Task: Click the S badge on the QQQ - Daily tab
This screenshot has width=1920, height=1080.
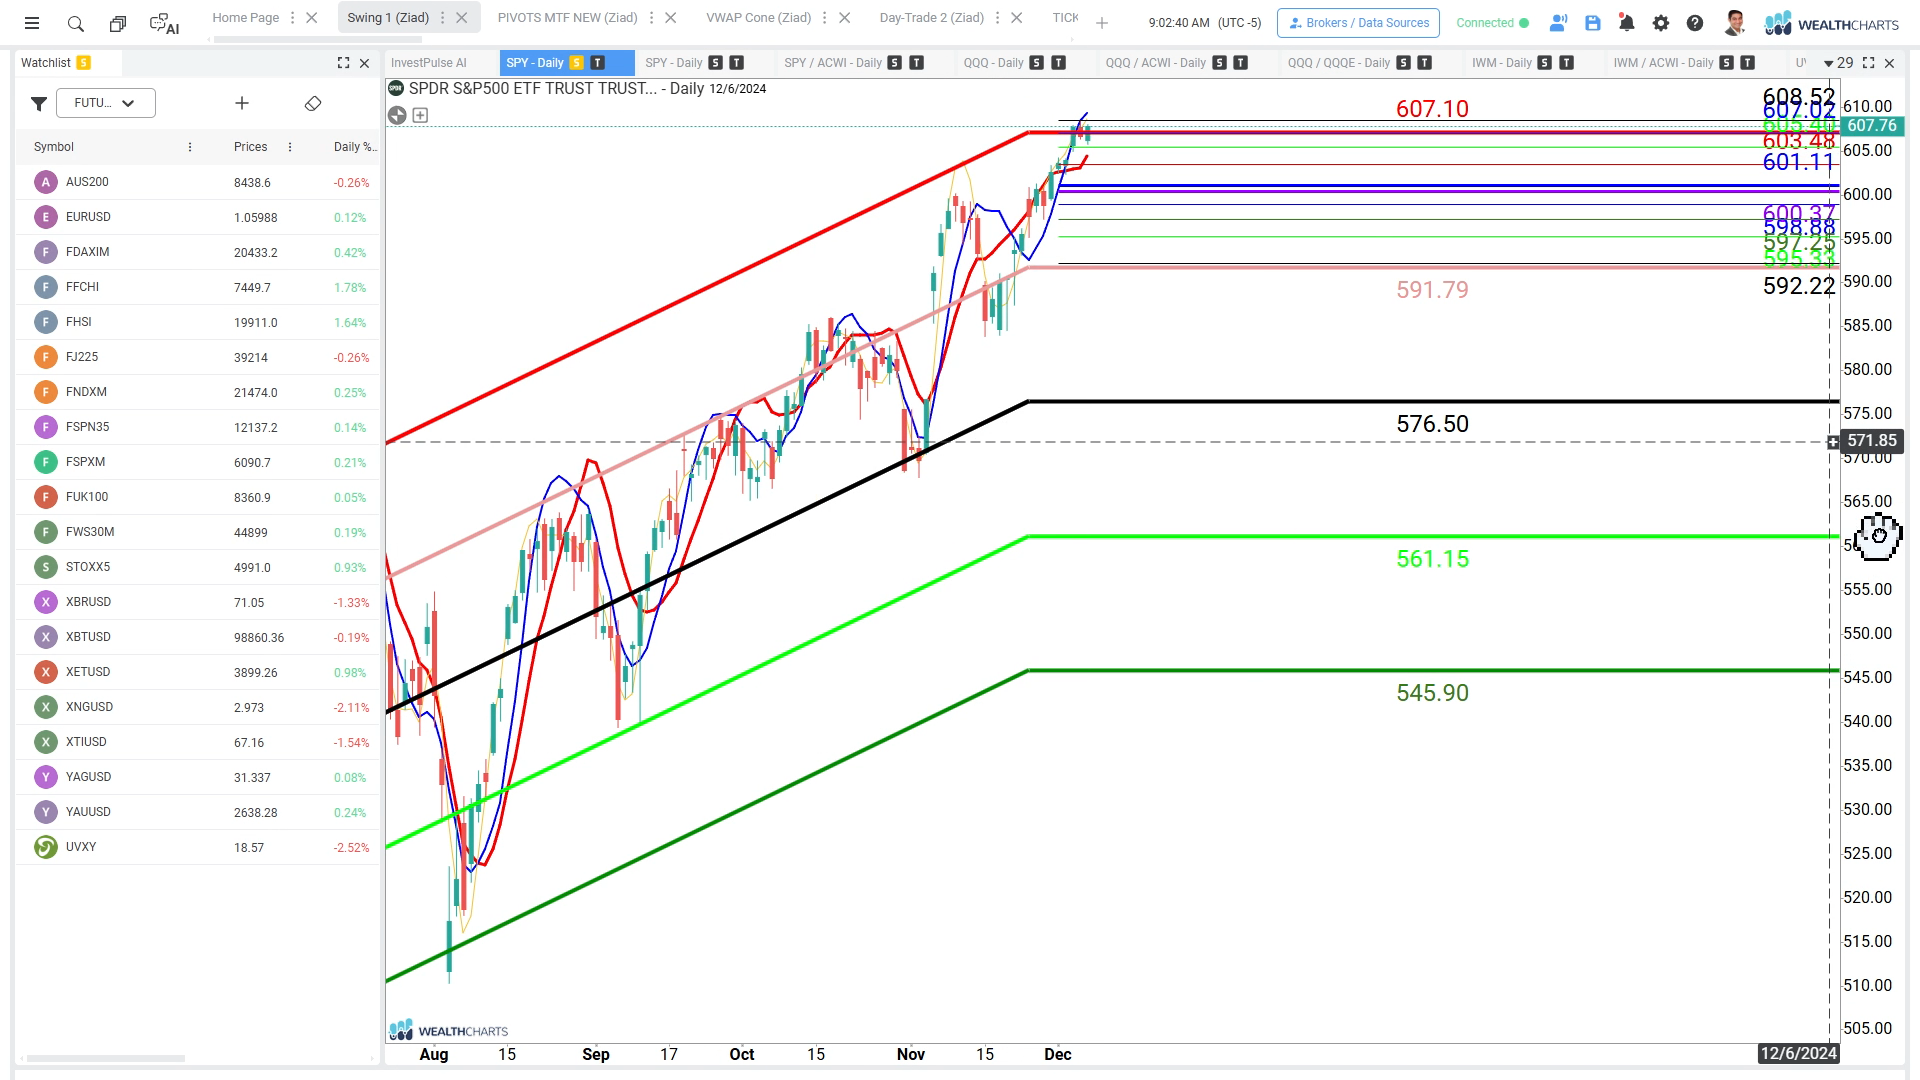Action: [1037, 63]
